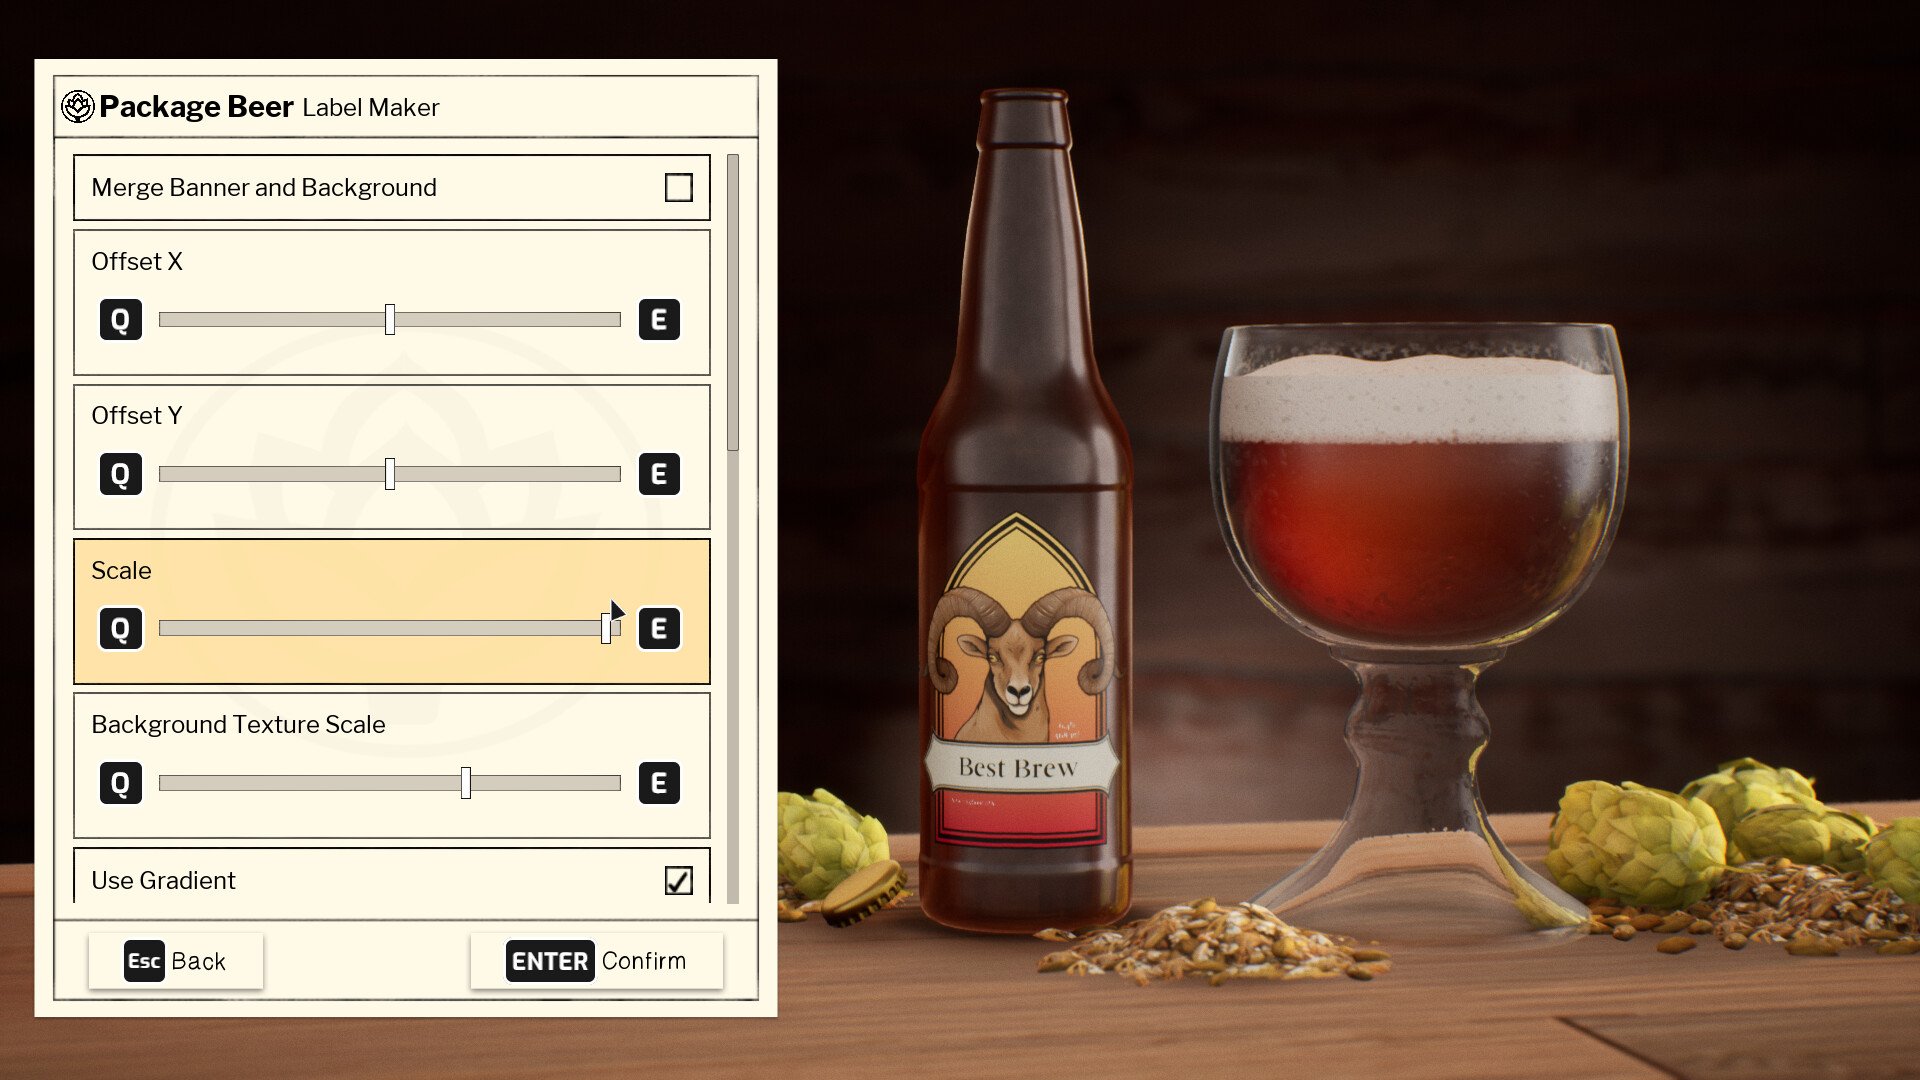
Task: Toggle the Merge Banner and Background checkbox
Action: [x=678, y=186]
